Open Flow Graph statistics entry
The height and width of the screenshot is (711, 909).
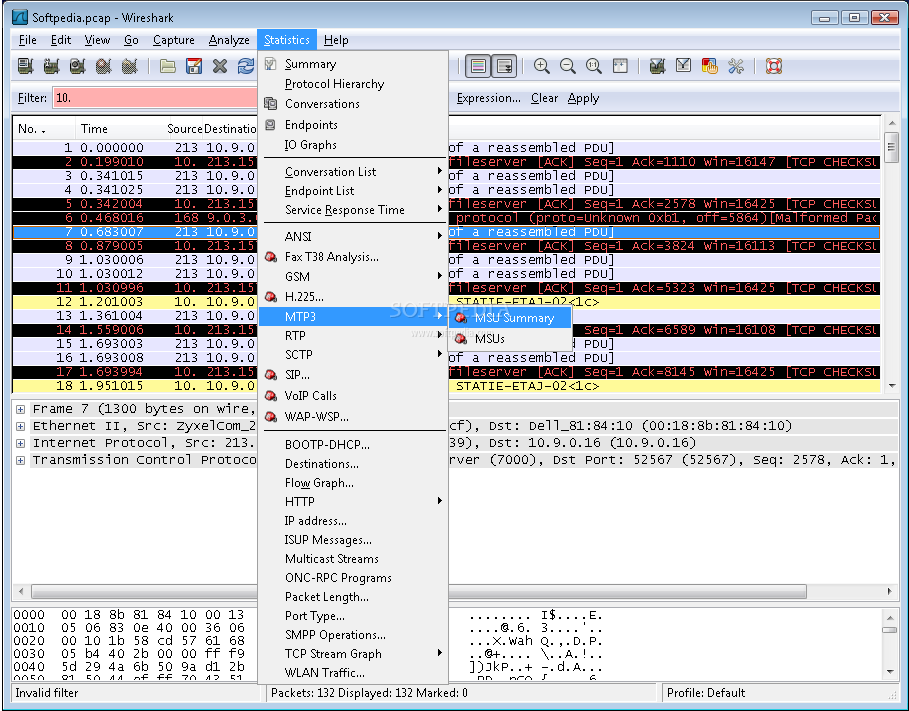(x=352, y=483)
